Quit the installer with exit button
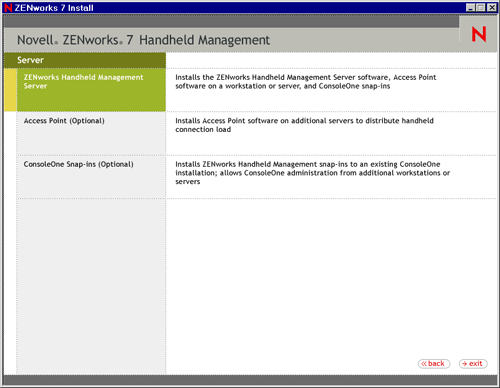Screen dimensions: 500x388 473,364
